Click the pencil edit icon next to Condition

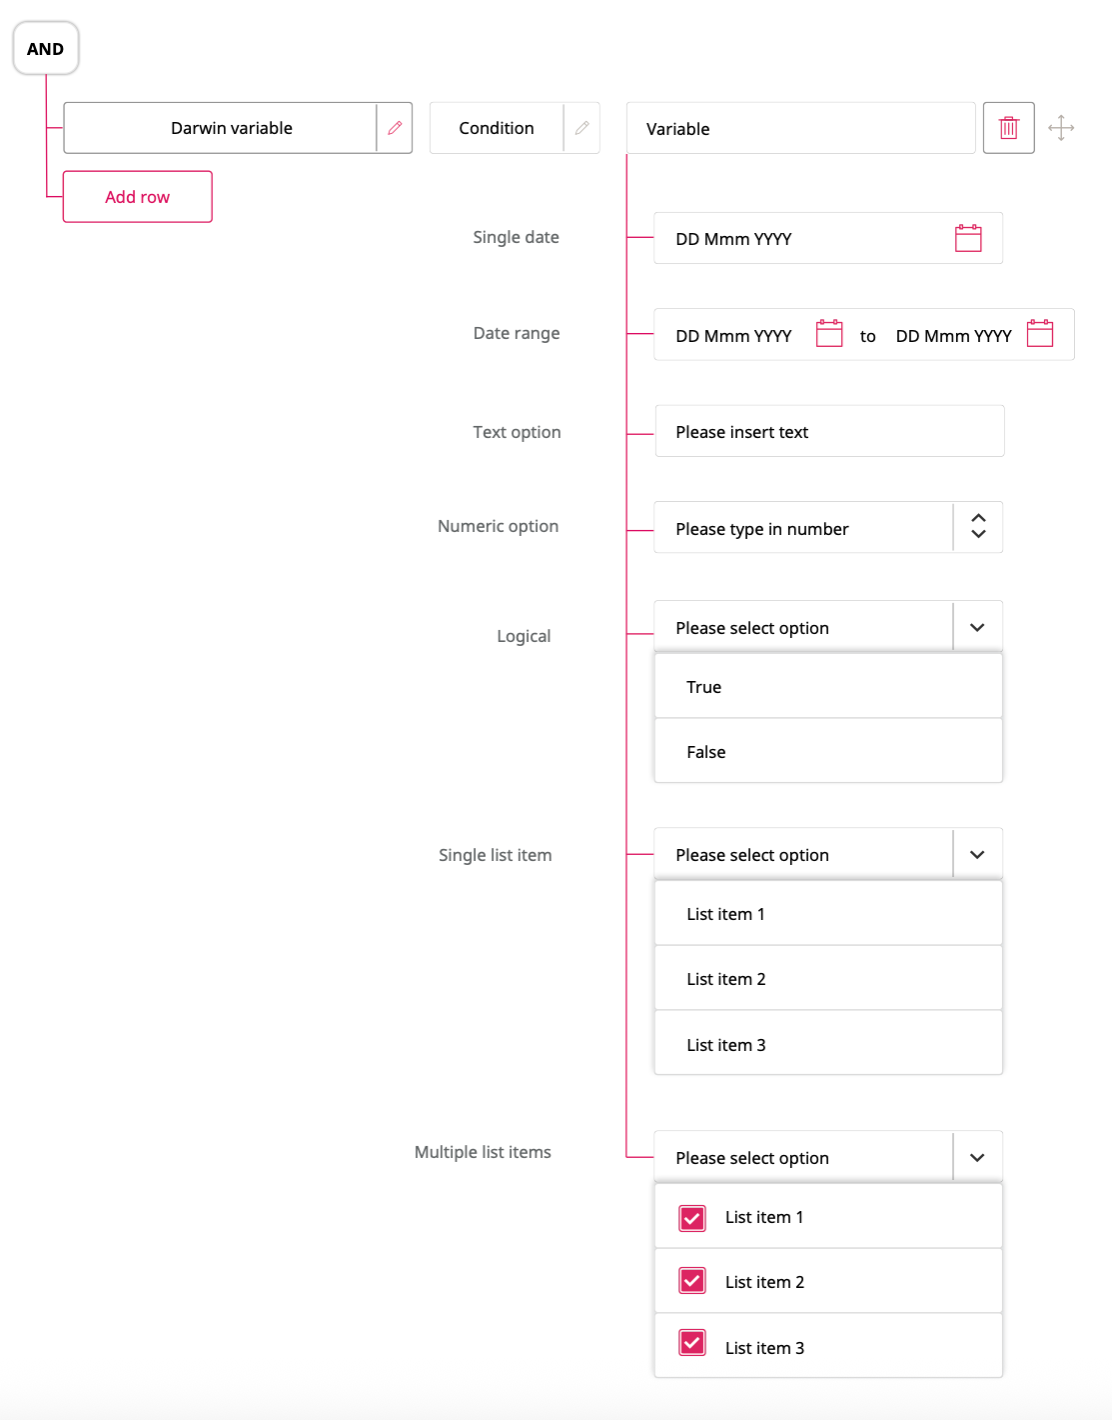[x=582, y=128]
